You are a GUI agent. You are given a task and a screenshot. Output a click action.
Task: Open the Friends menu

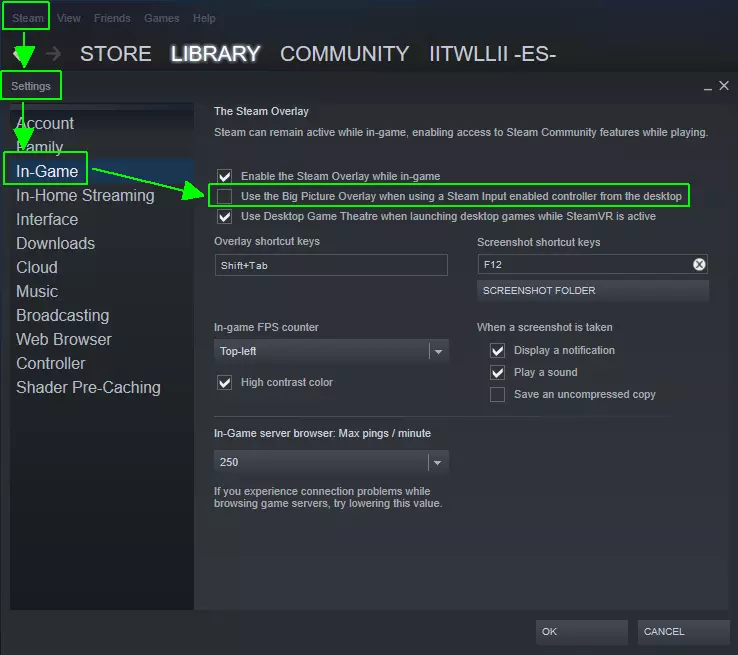pyautogui.click(x=112, y=18)
